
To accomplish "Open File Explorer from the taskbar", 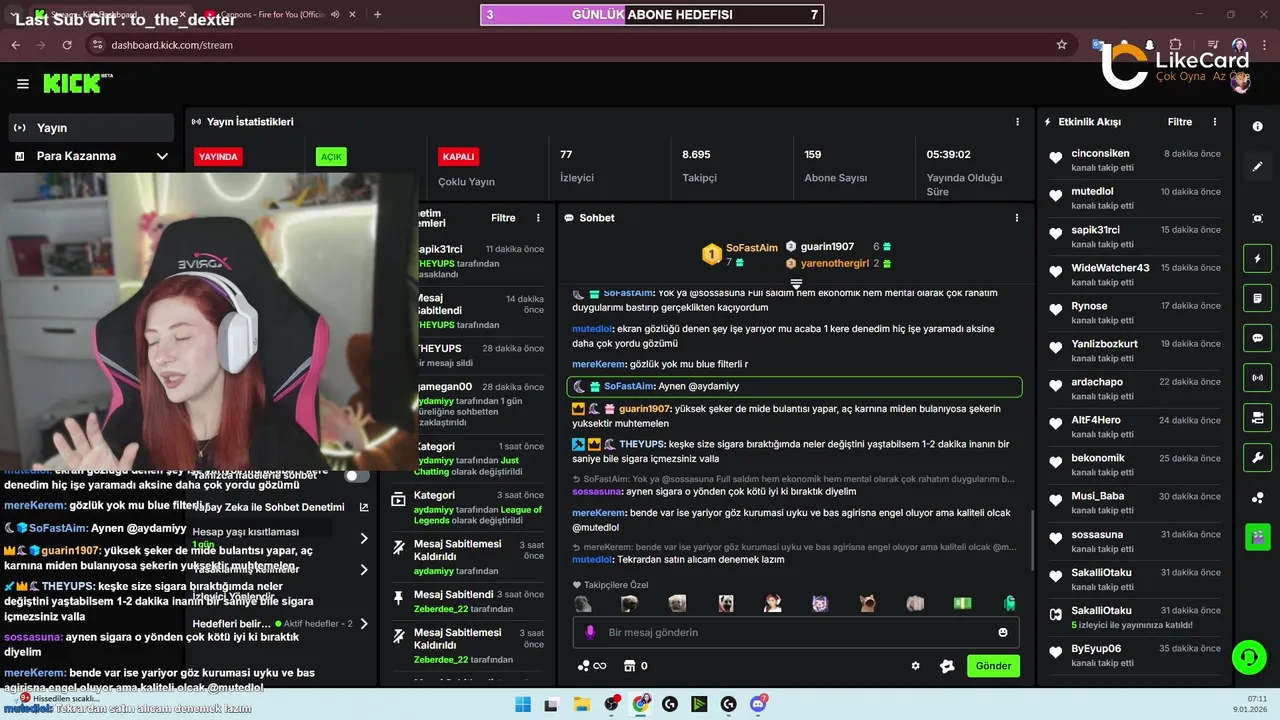I will point(582,704).
